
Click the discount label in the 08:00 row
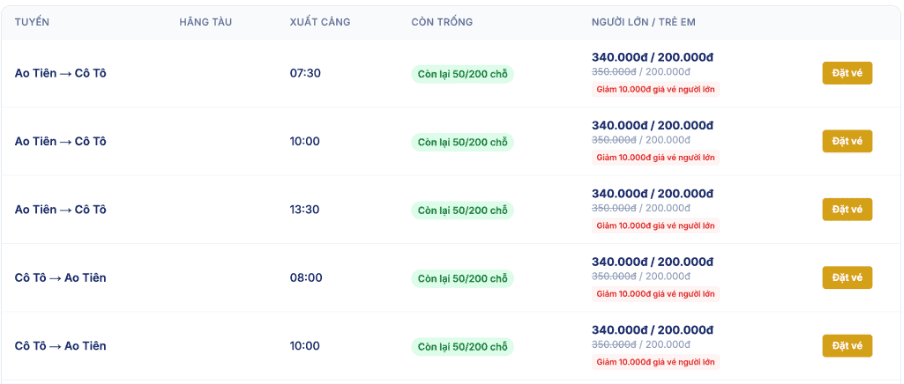click(x=656, y=294)
